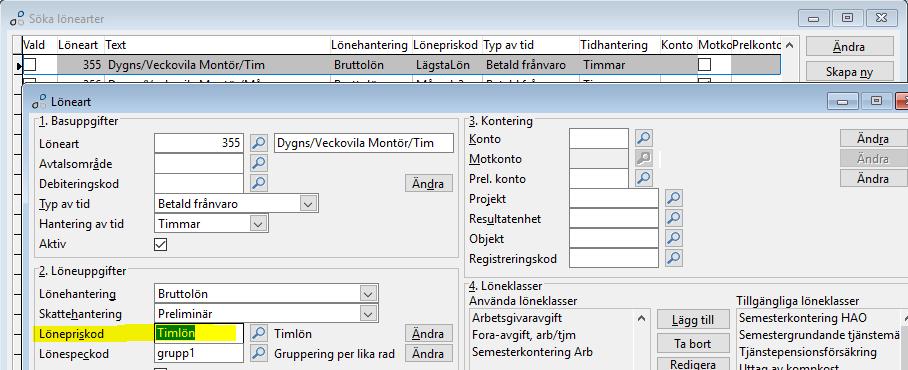Screen dimensions: 908x370
Task: Click the Projekt input field
Action: (x=614, y=199)
